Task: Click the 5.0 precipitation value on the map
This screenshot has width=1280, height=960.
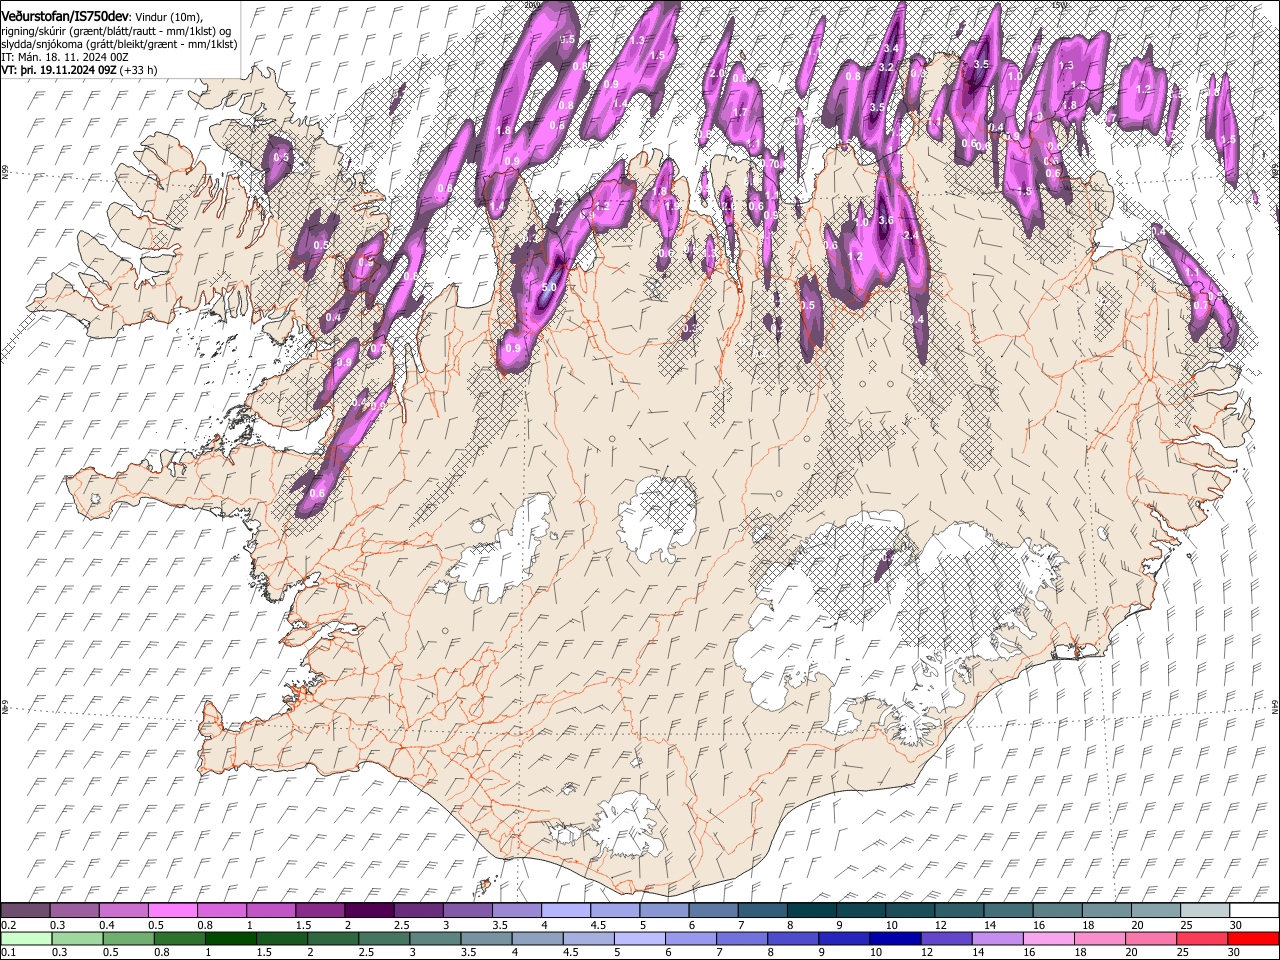Action: [x=548, y=287]
